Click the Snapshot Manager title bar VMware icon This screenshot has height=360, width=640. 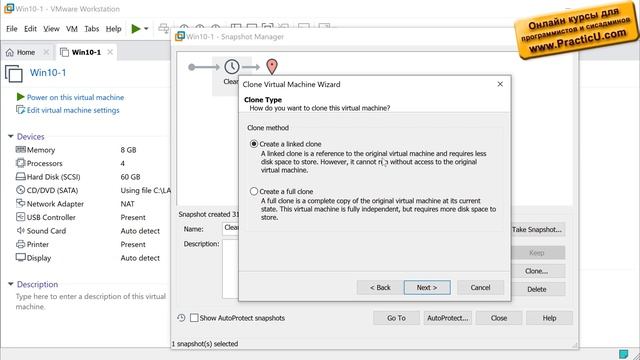180,36
